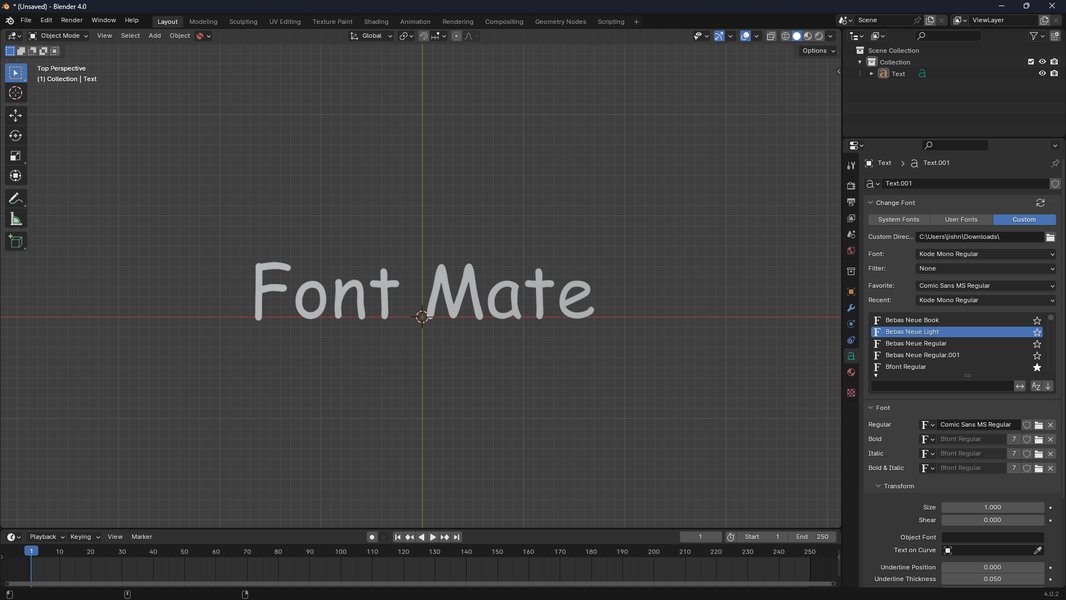Select the Custom fonts button
Viewport: 1066px width, 600px height.
tap(1025, 219)
